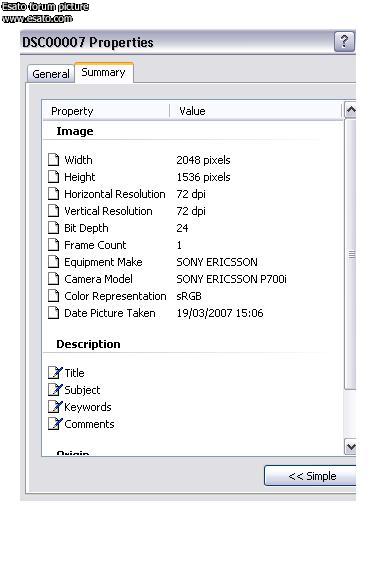
Task: Click the Comments edit icon
Action: click(x=55, y=423)
